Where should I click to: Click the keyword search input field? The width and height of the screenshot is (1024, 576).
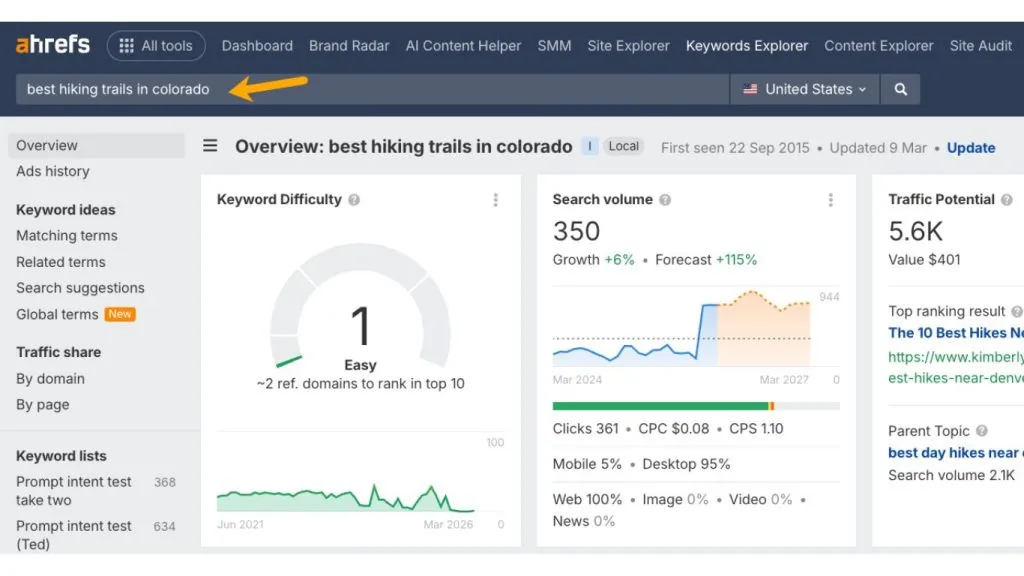pos(372,89)
